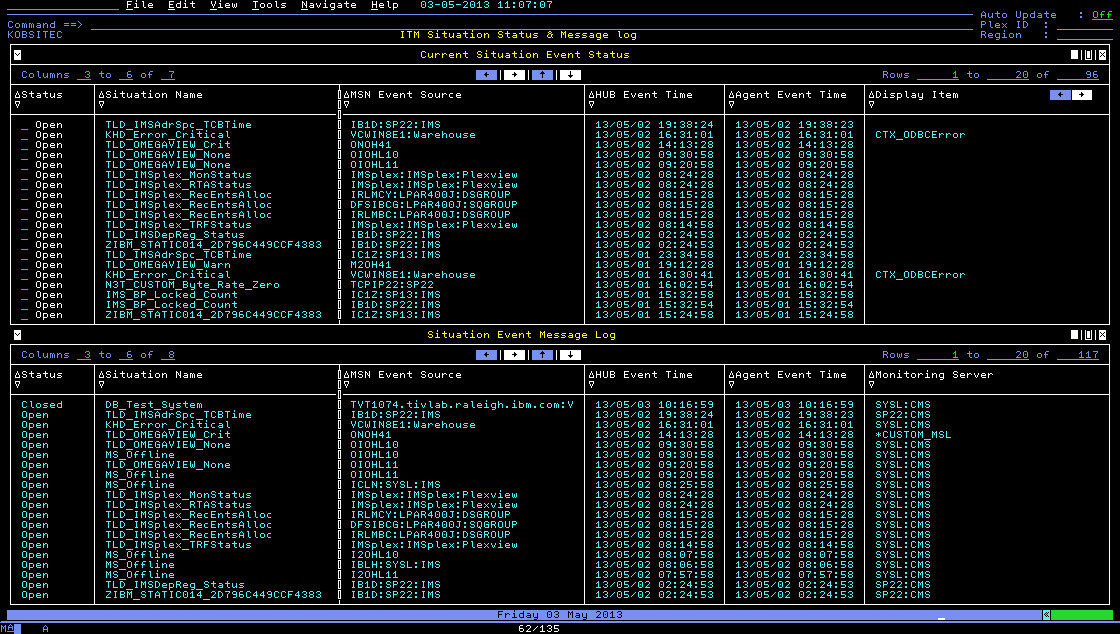Sort Message Log Agent Event Time descending

[731, 384]
